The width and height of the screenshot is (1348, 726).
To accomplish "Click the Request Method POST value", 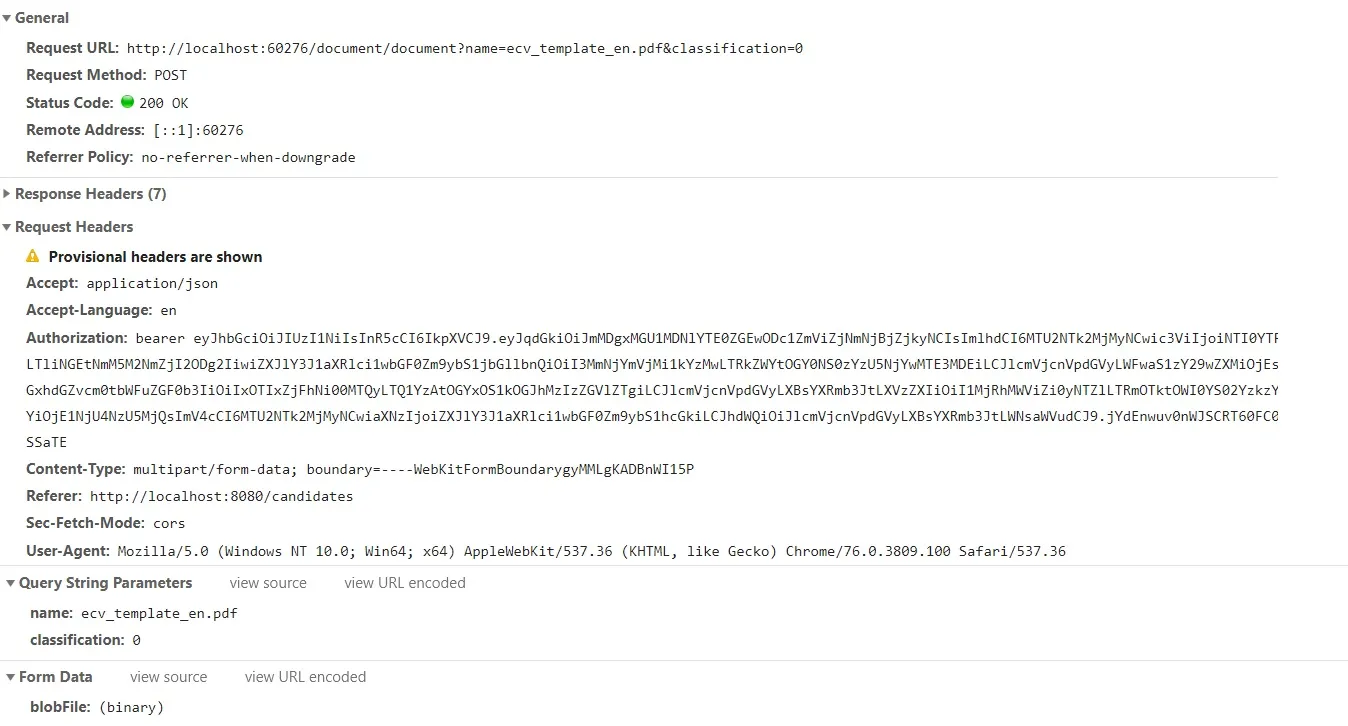I will click(x=170, y=75).
